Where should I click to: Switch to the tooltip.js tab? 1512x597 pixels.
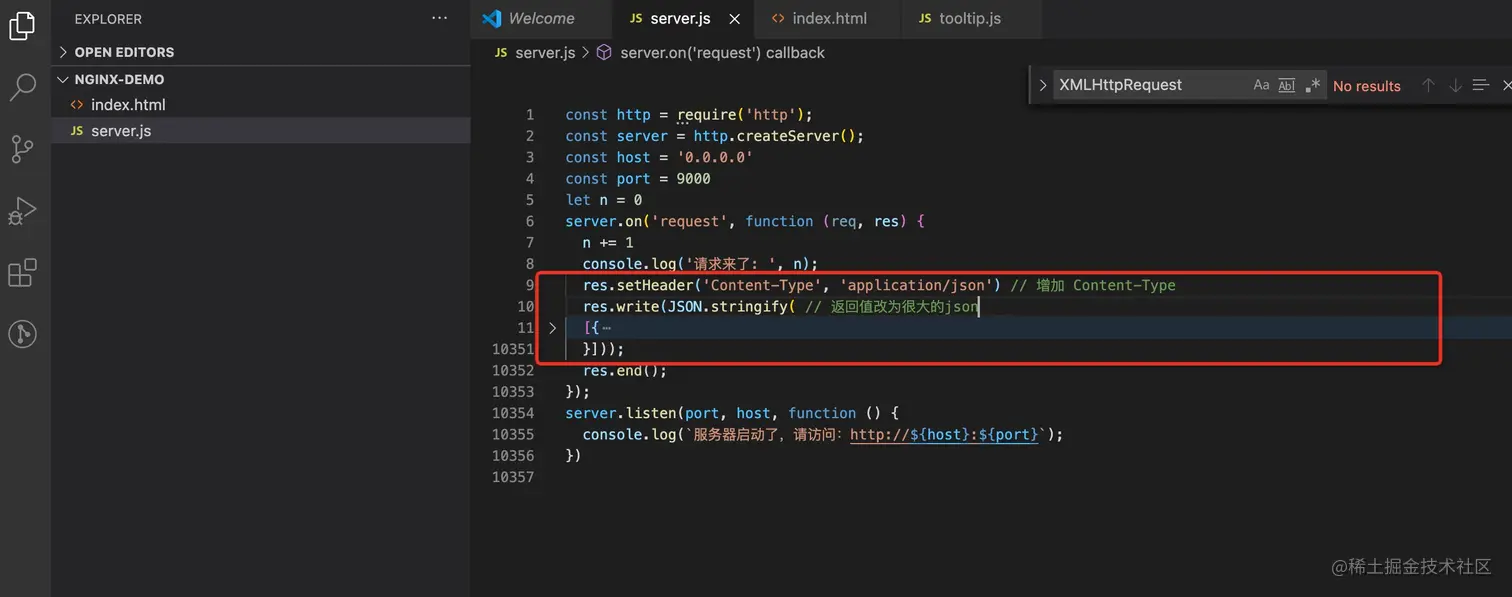970,18
